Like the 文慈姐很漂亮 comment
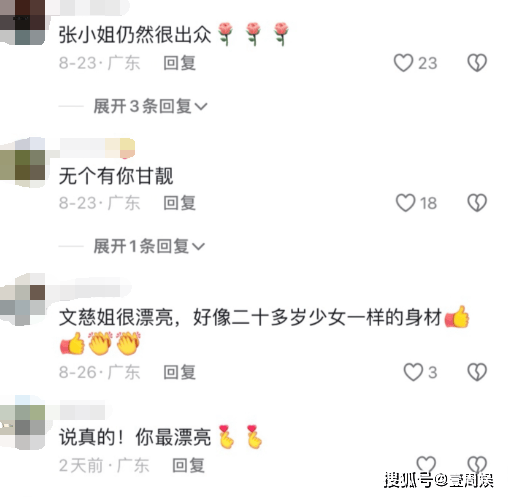508x497 pixels. [x=413, y=372]
